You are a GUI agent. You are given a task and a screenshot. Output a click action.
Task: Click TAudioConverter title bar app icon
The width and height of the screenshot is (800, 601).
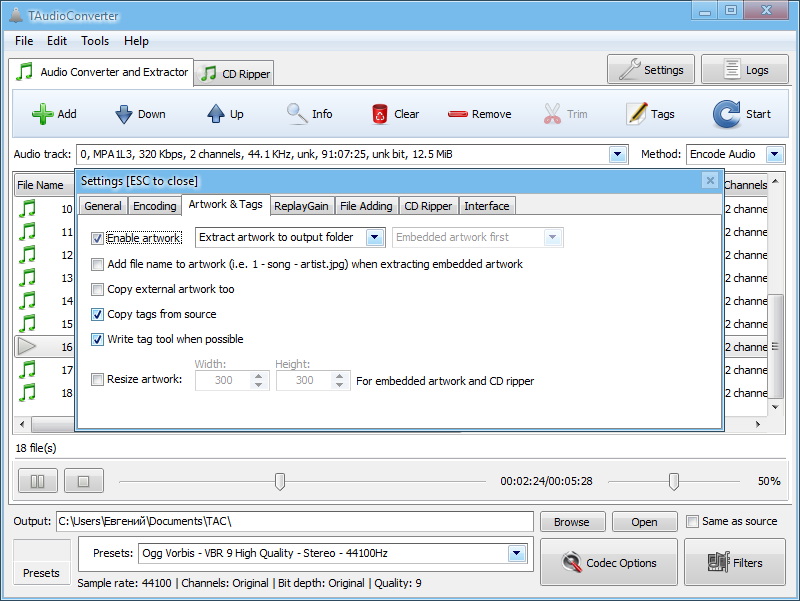pyautogui.click(x=16, y=15)
